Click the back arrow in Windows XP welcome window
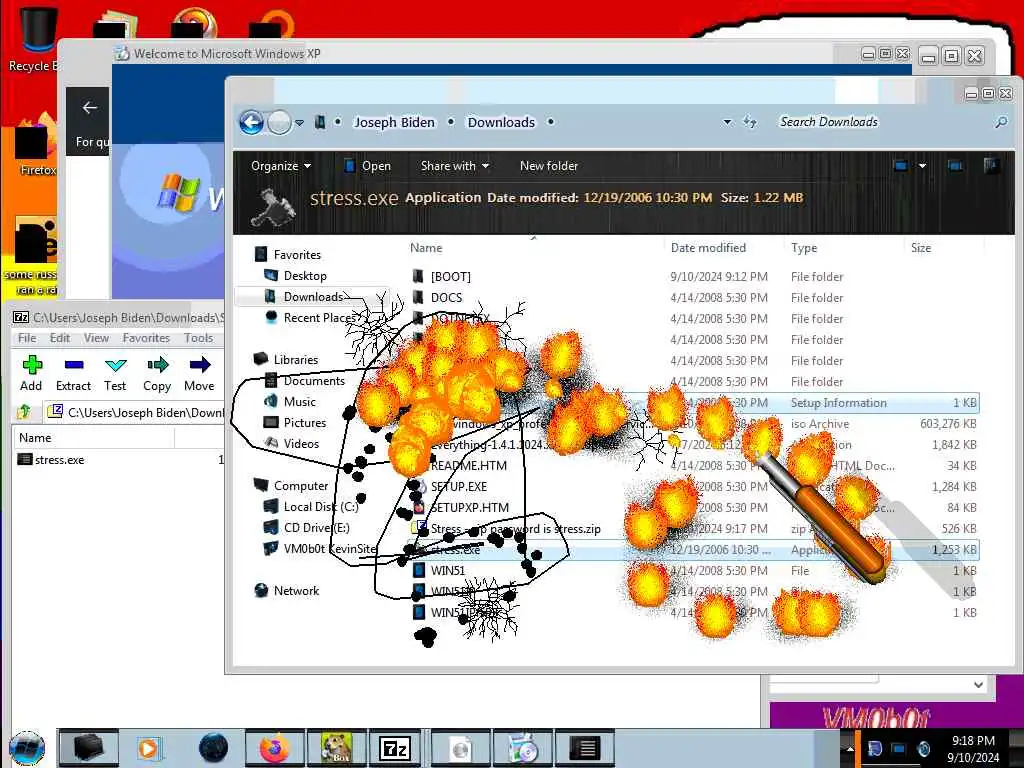 pyautogui.click(x=89, y=108)
